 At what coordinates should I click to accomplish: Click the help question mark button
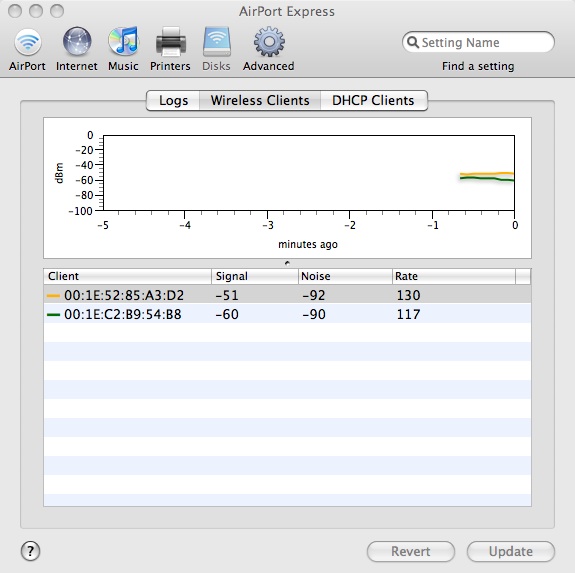click(x=30, y=551)
